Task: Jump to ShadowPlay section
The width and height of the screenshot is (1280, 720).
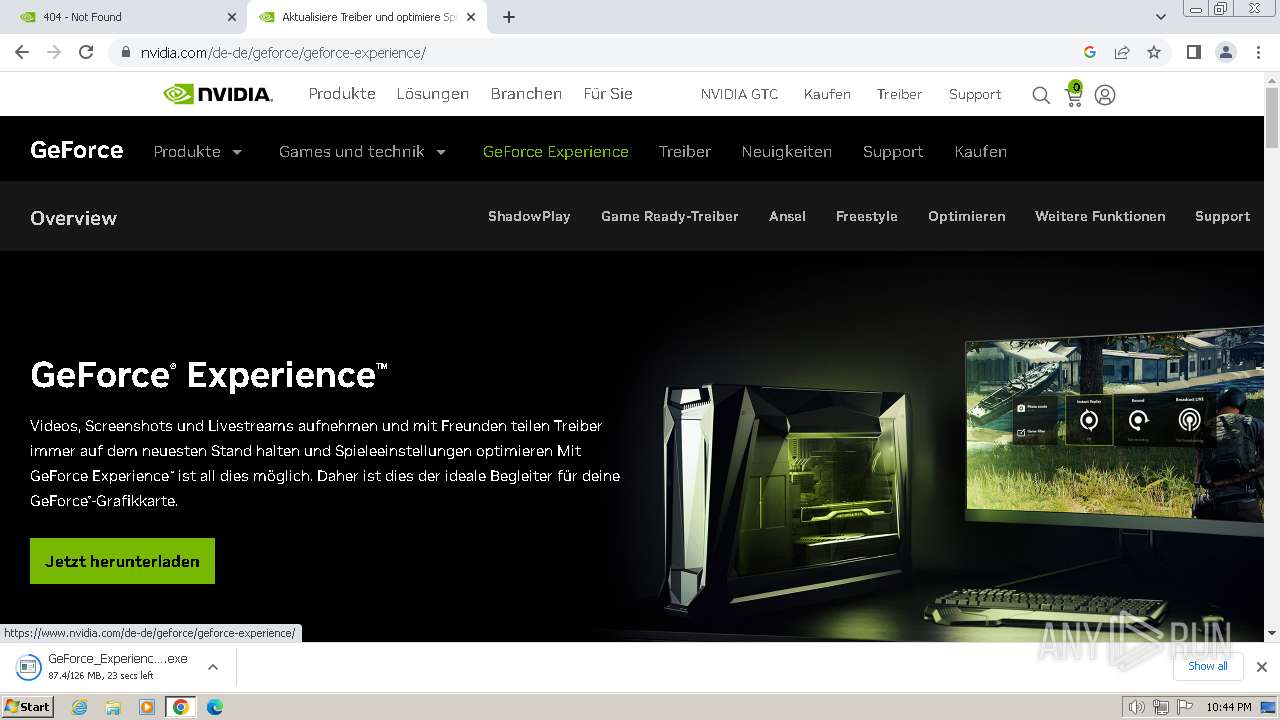Action: pyautogui.click(x=529, y=216)
